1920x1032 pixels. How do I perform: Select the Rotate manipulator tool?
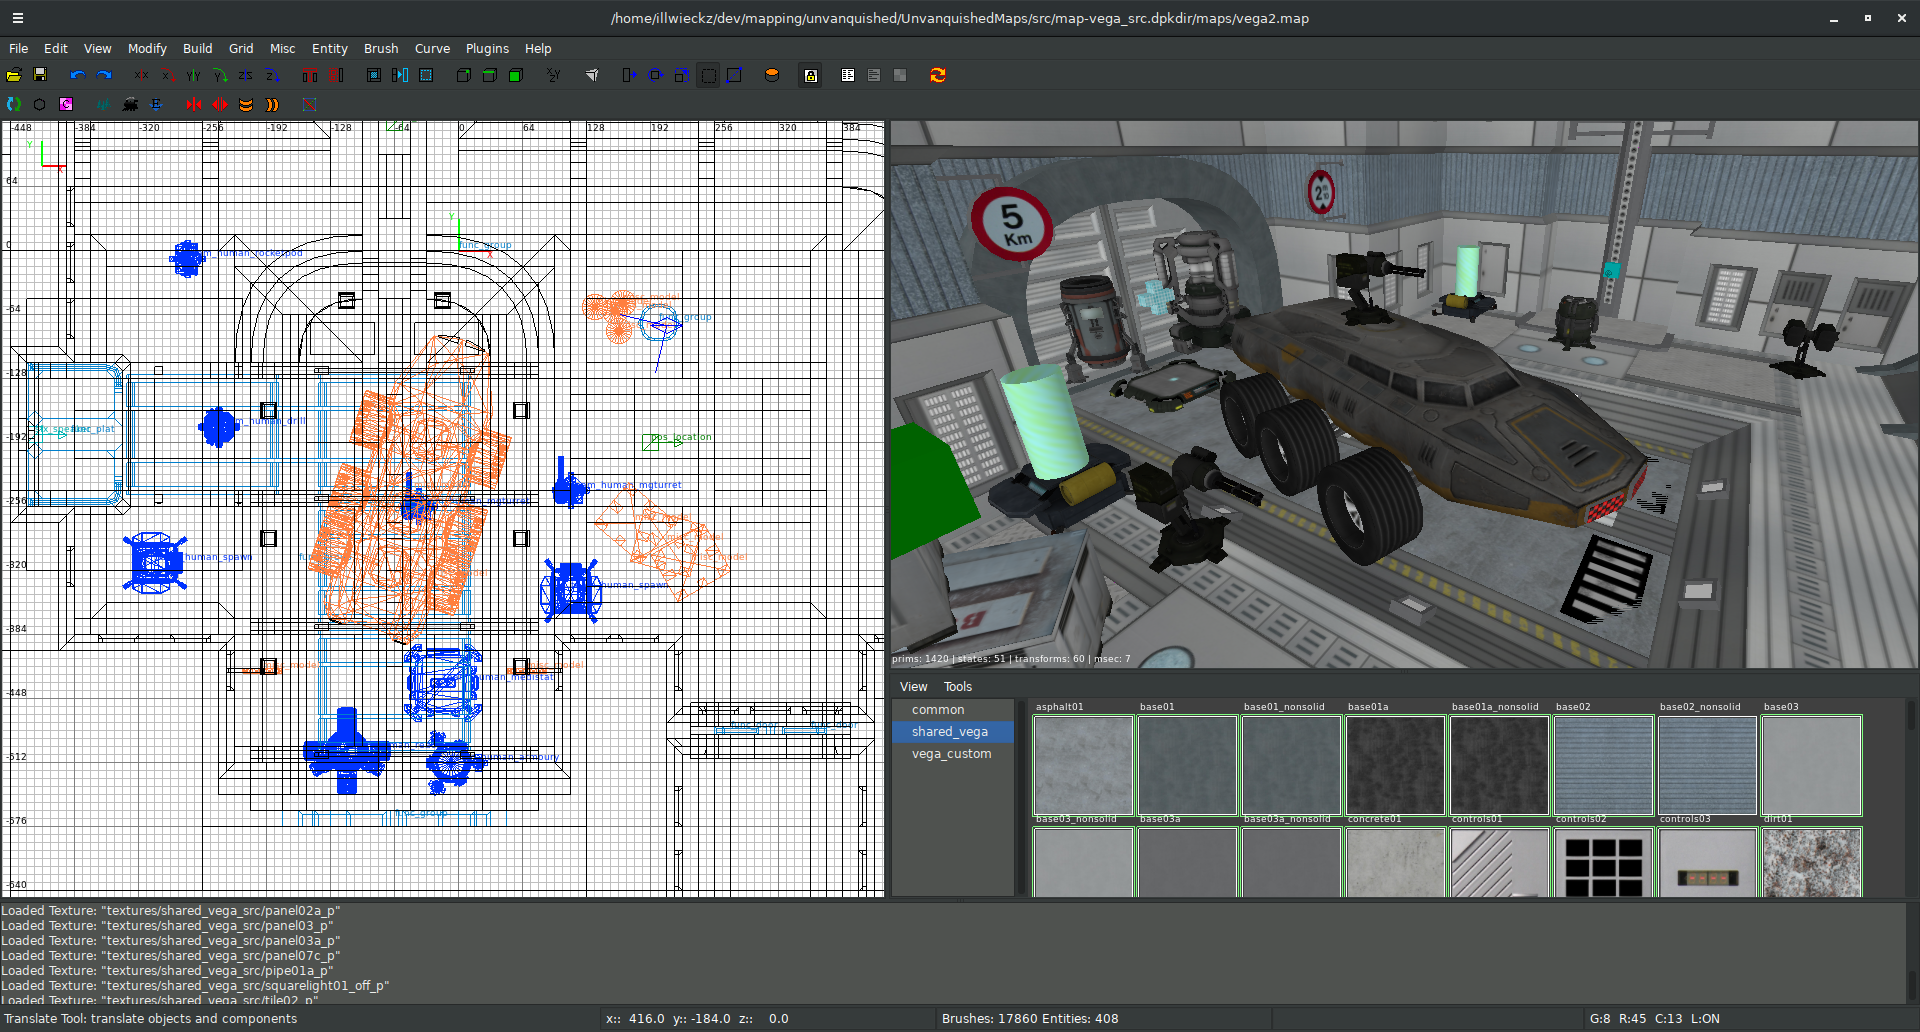[x=655, y=75]
